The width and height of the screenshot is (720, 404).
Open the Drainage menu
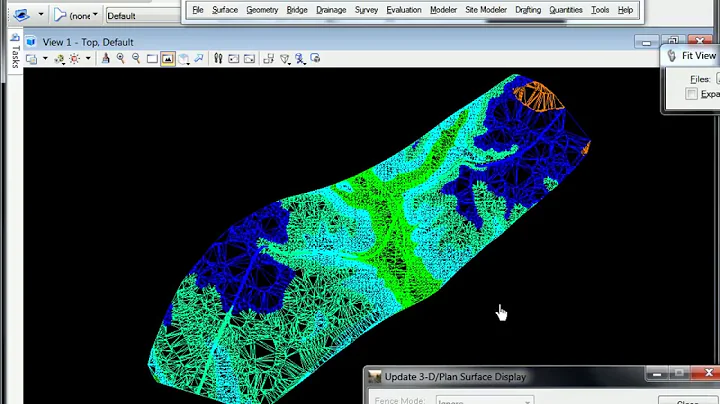click(x=331, y=10)
